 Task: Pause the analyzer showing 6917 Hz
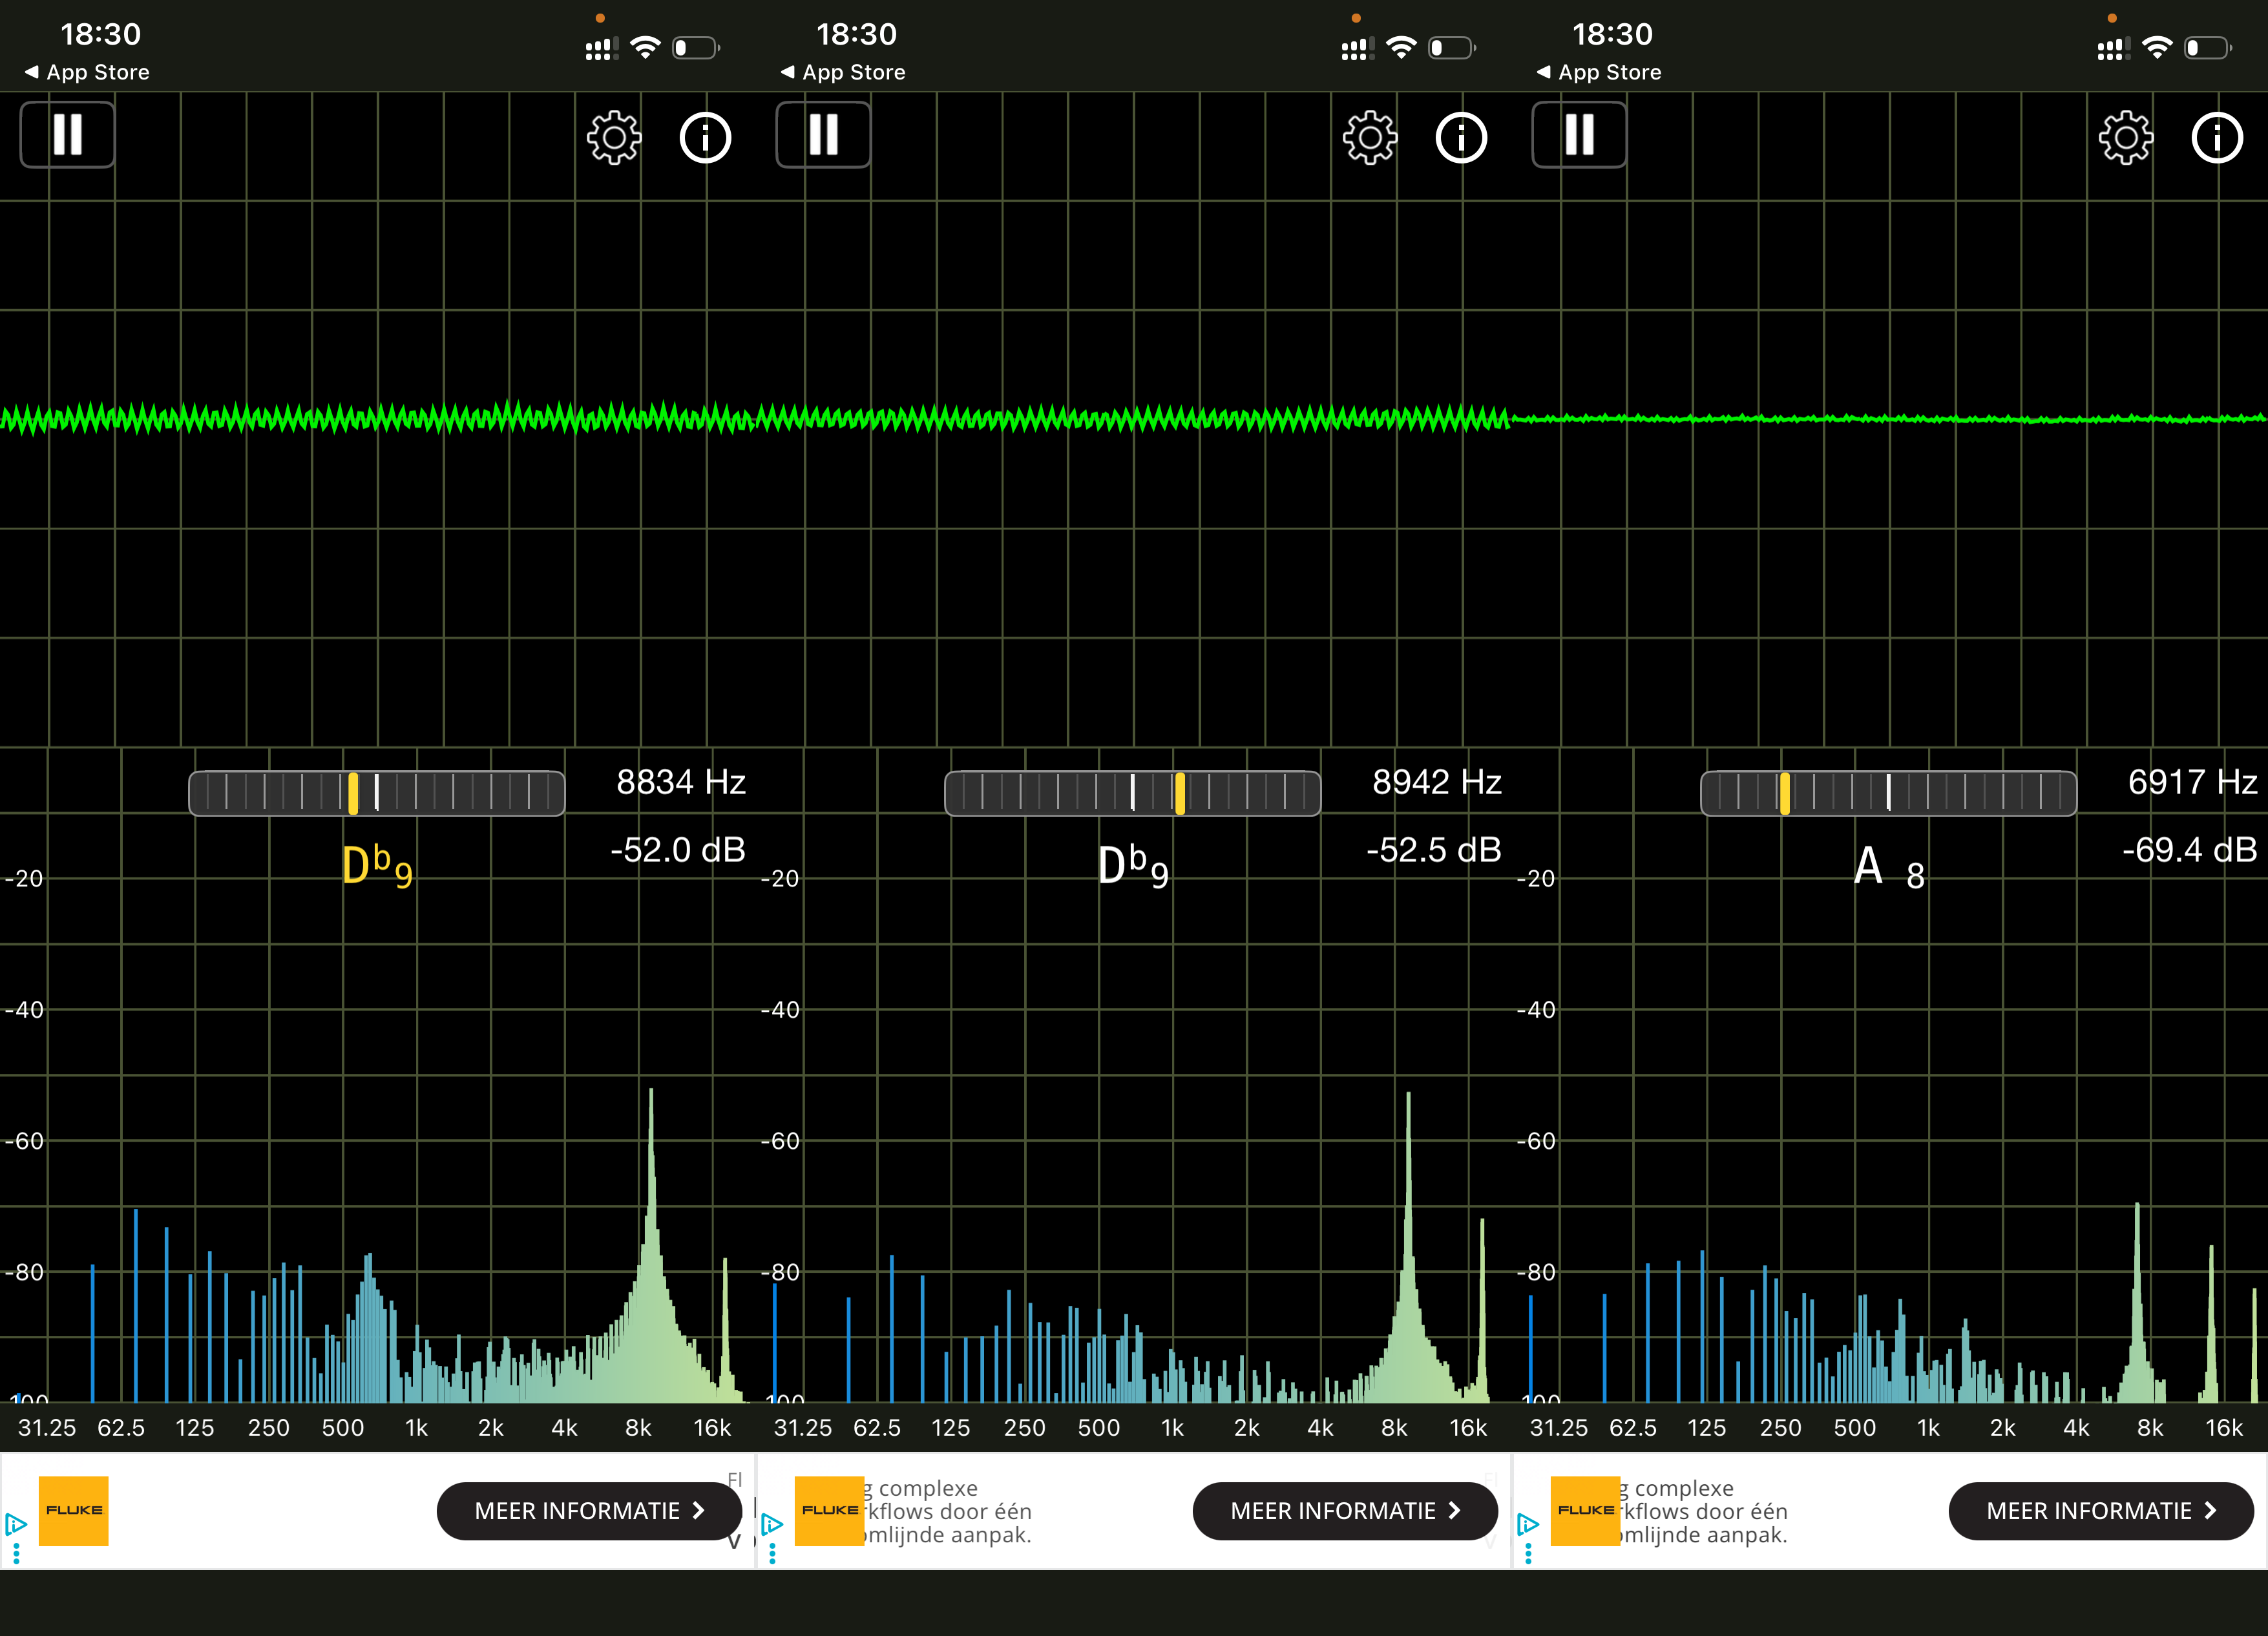(1579, 135)
